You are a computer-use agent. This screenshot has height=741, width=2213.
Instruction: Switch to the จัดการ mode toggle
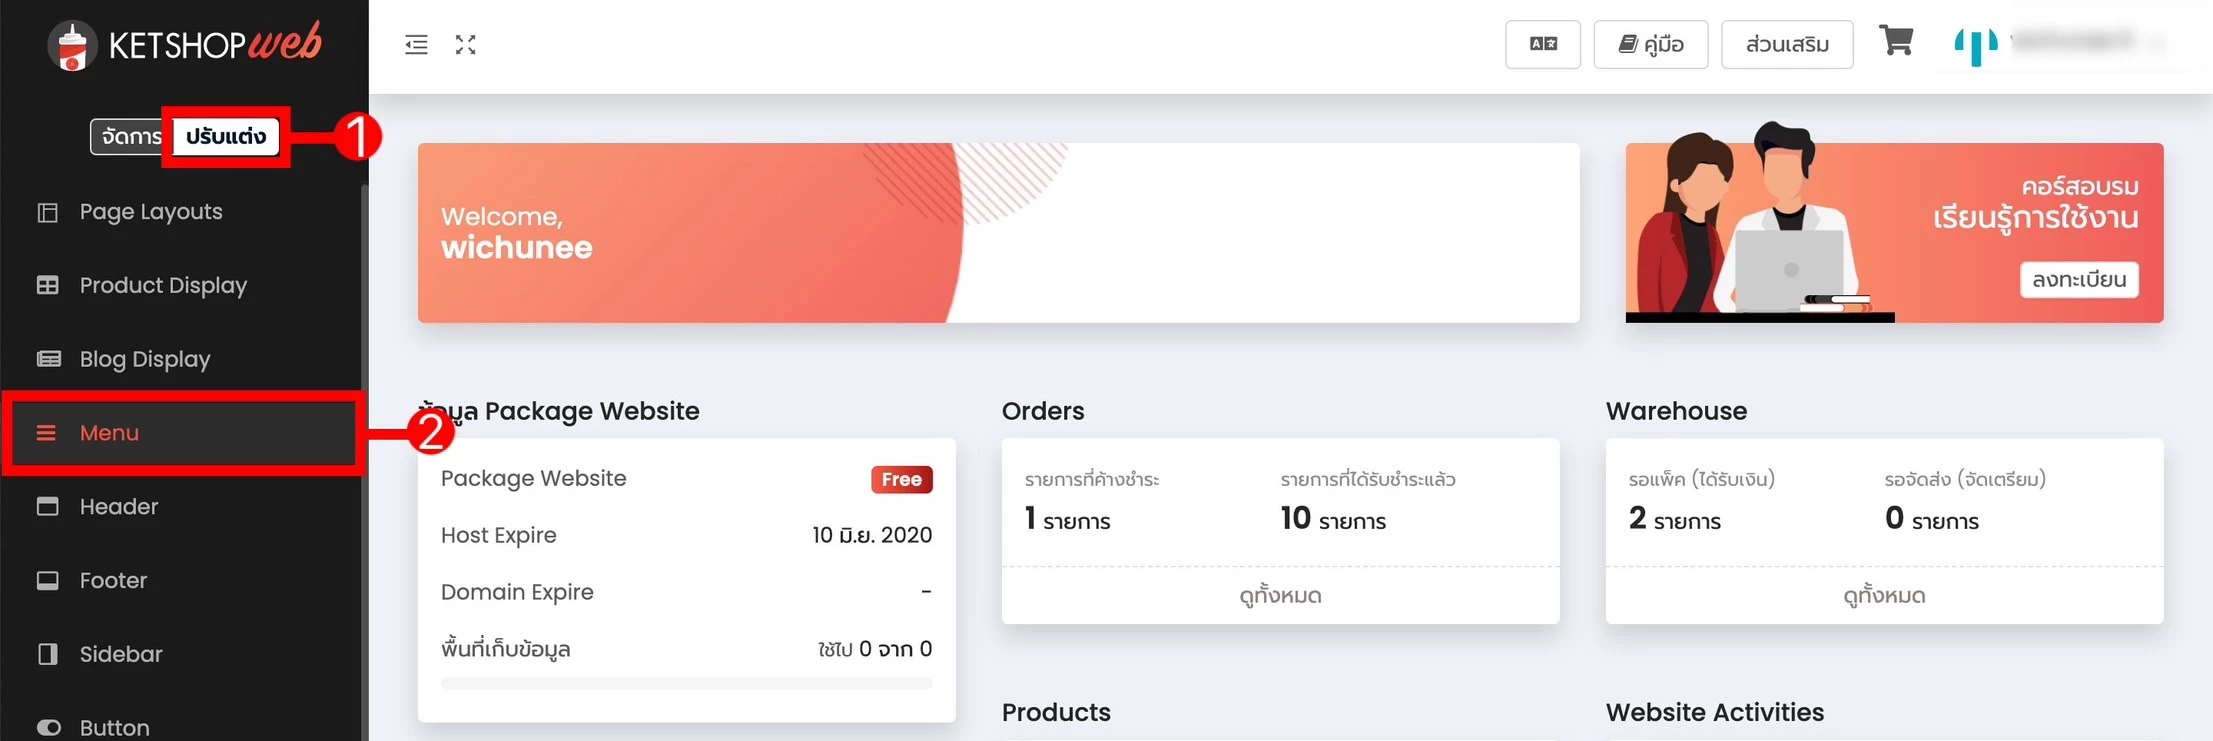point(130,137)
